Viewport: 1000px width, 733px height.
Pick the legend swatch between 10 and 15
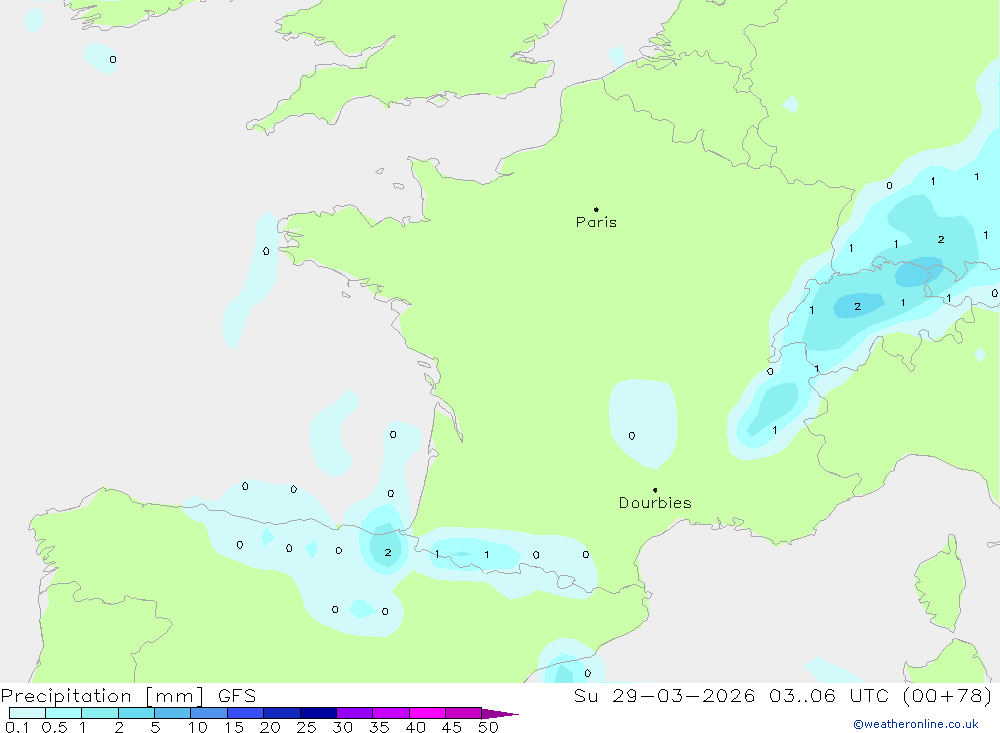[x=209, y=713]
